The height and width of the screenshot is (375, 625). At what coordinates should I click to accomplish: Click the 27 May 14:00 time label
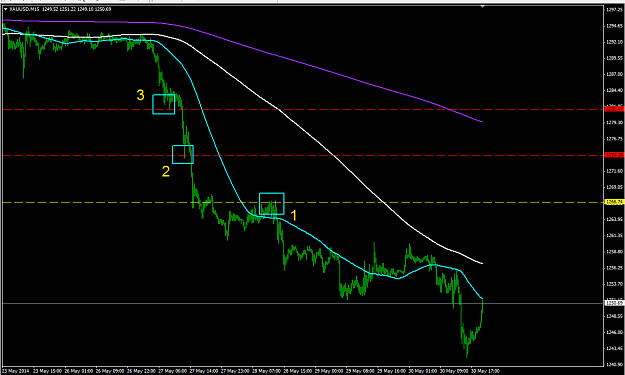[x=203, y=371]
